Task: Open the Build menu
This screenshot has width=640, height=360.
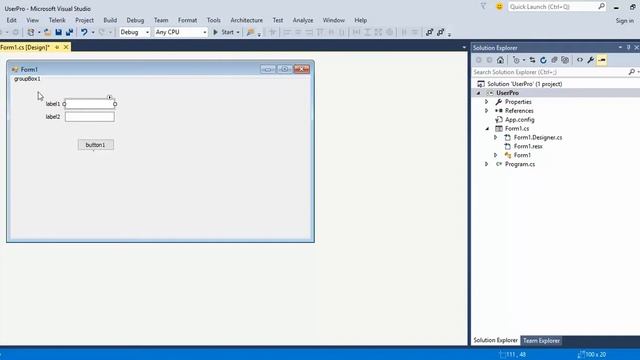Action: tap(110, 20)
